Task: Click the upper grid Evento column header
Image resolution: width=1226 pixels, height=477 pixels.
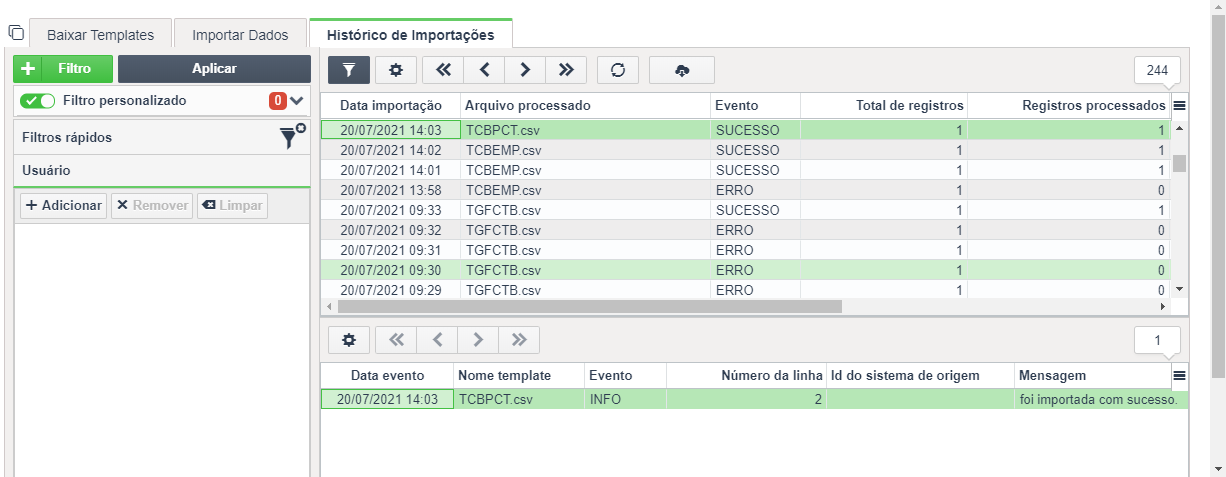Action: [755, 105]
